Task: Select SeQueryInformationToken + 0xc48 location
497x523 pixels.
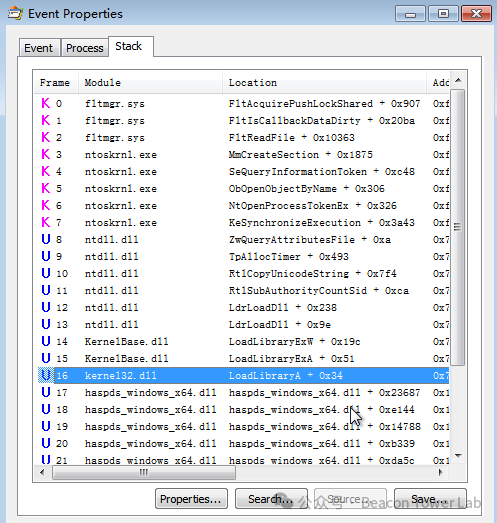Action: point(322,171)
